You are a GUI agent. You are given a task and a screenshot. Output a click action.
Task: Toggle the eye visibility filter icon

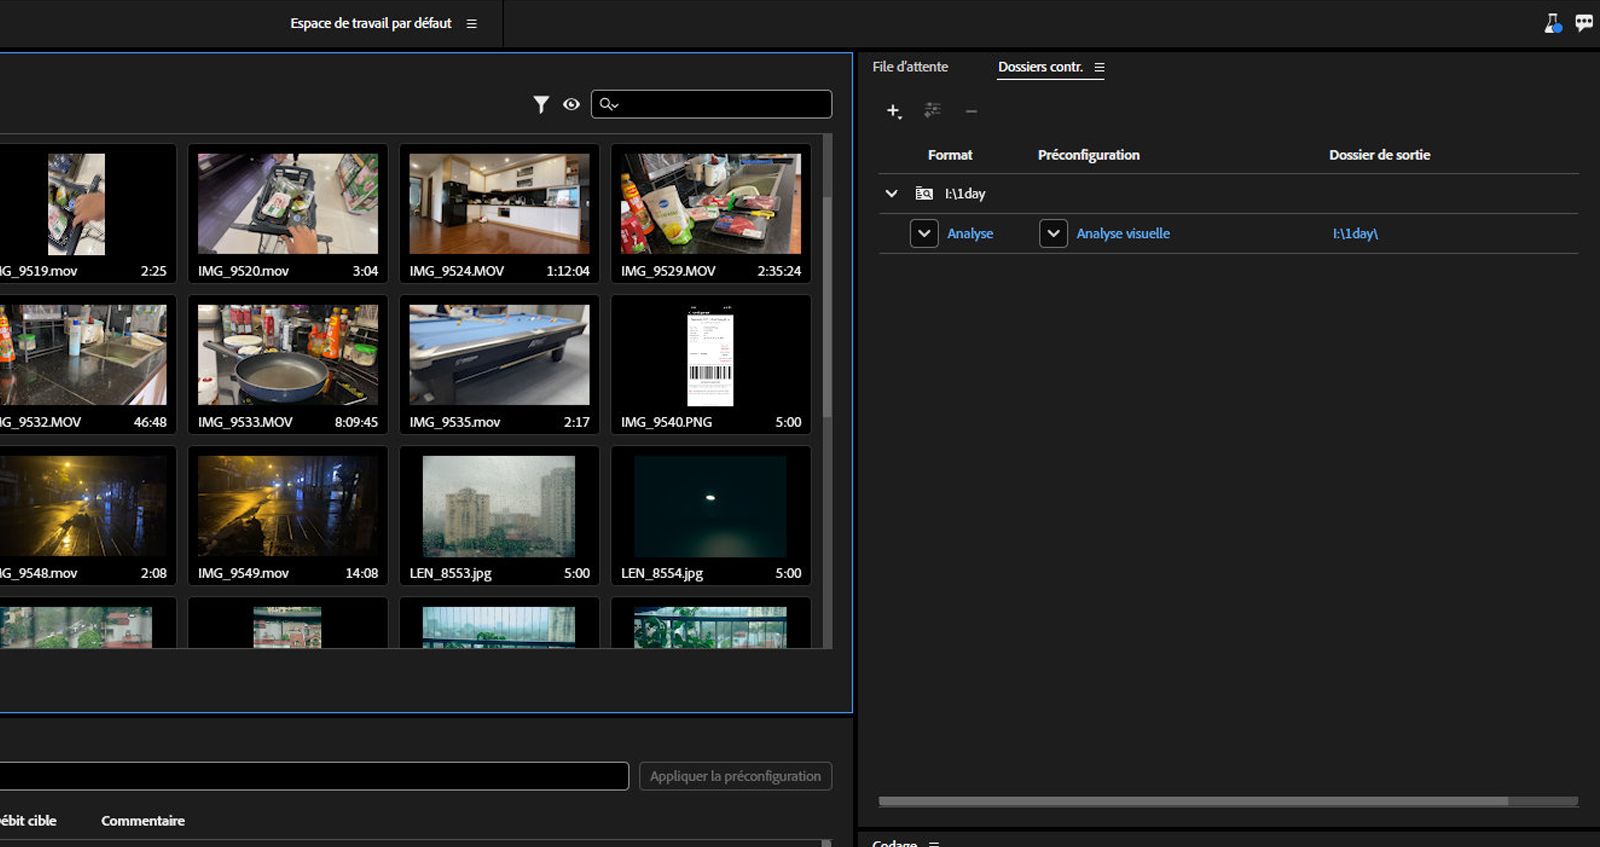tap(571, 104)
